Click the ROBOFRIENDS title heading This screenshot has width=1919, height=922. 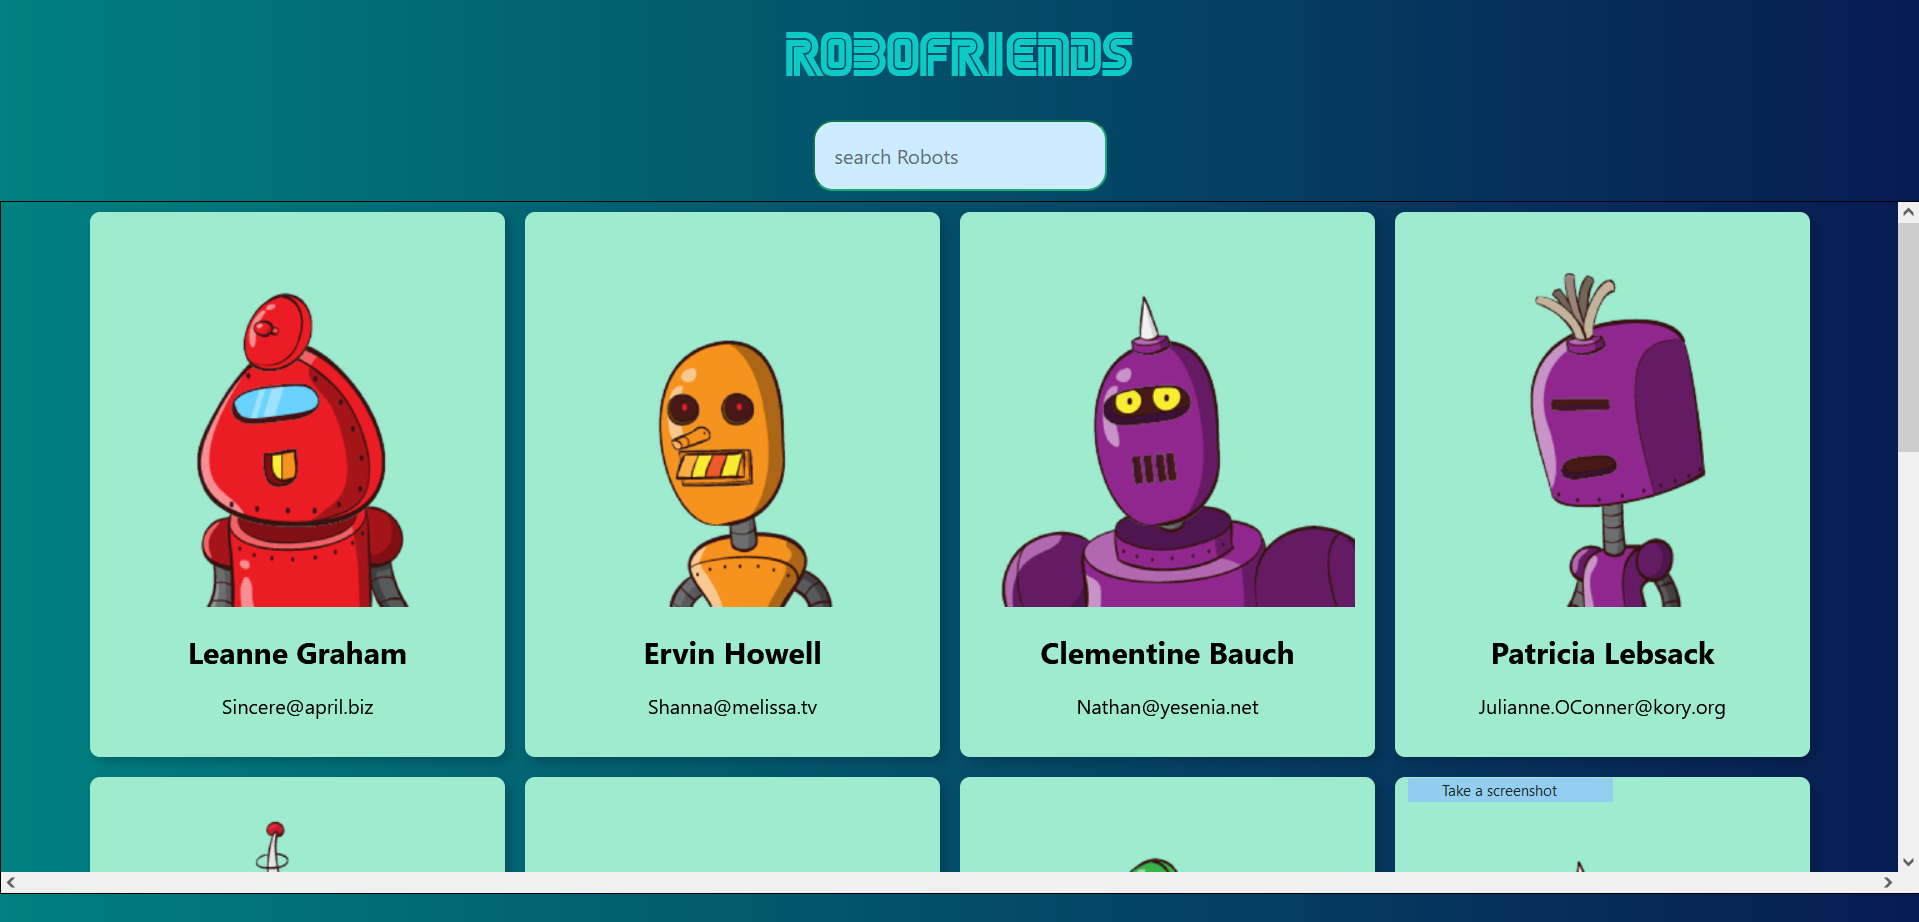click(x=959, y=55)
